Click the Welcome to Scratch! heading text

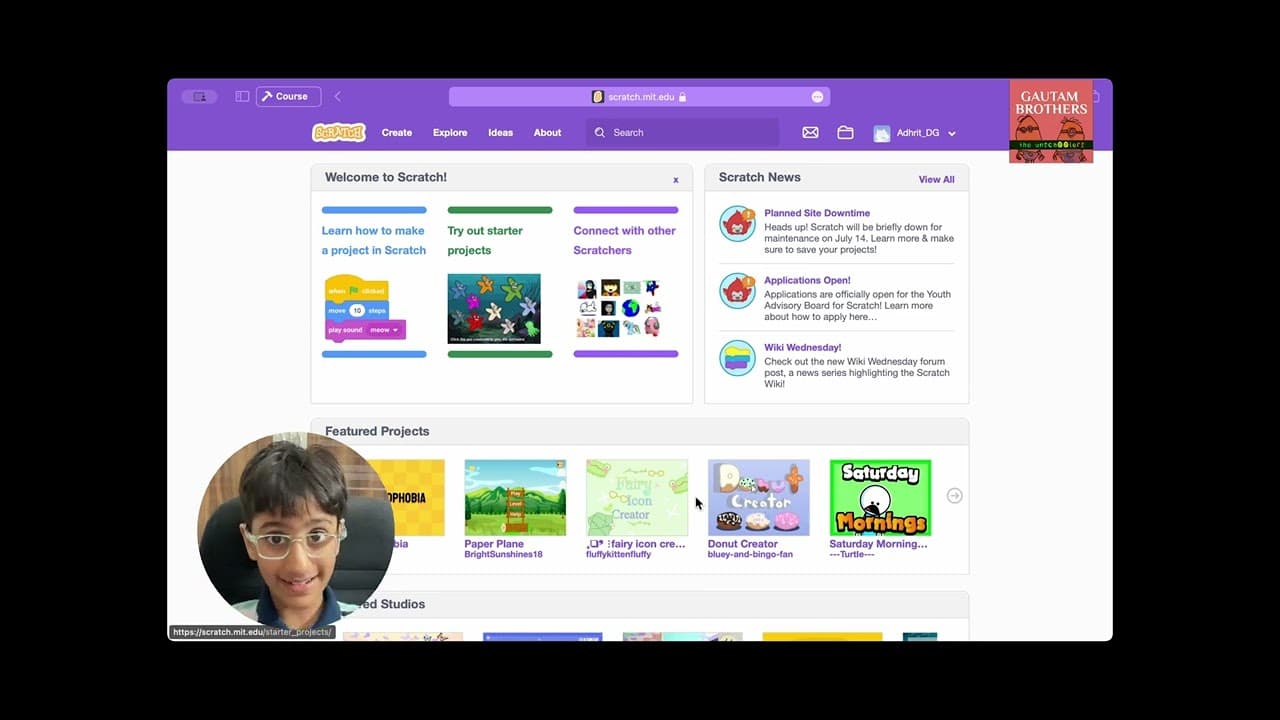(386, 177)
